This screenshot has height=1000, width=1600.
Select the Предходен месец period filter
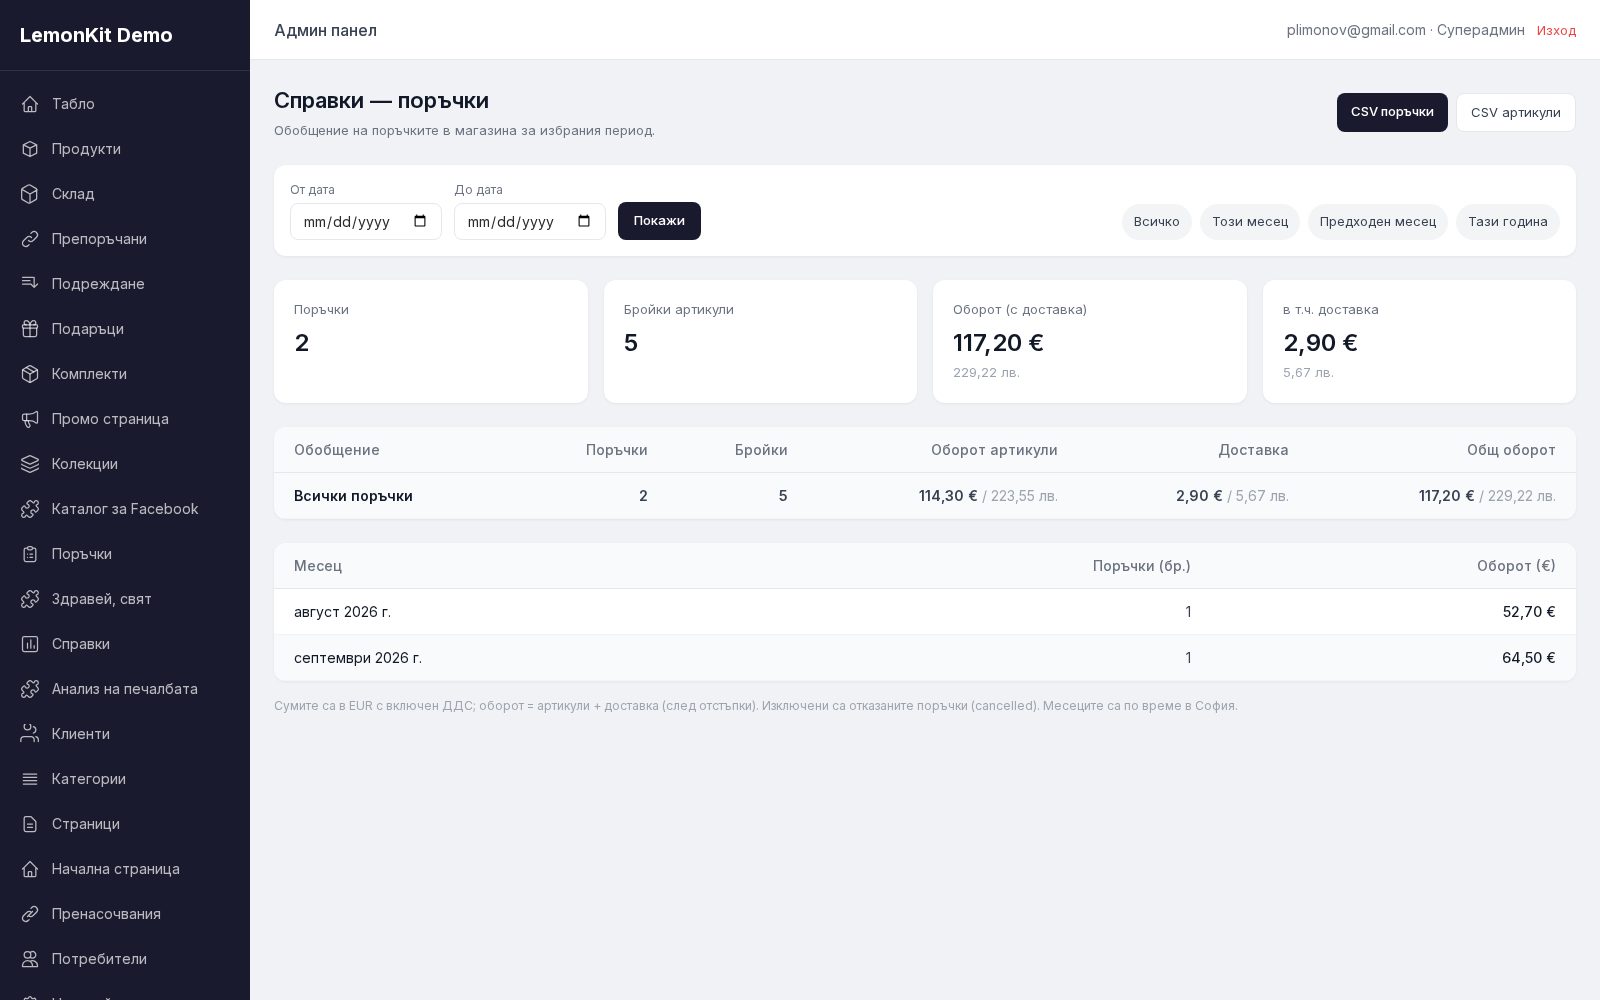click(1378, 221)
